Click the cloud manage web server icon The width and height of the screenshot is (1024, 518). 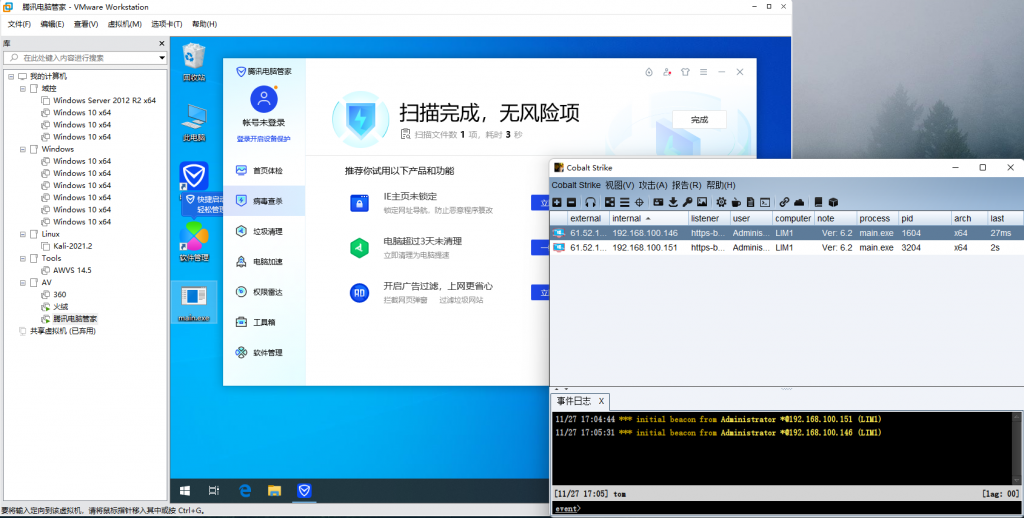(799, 202)
